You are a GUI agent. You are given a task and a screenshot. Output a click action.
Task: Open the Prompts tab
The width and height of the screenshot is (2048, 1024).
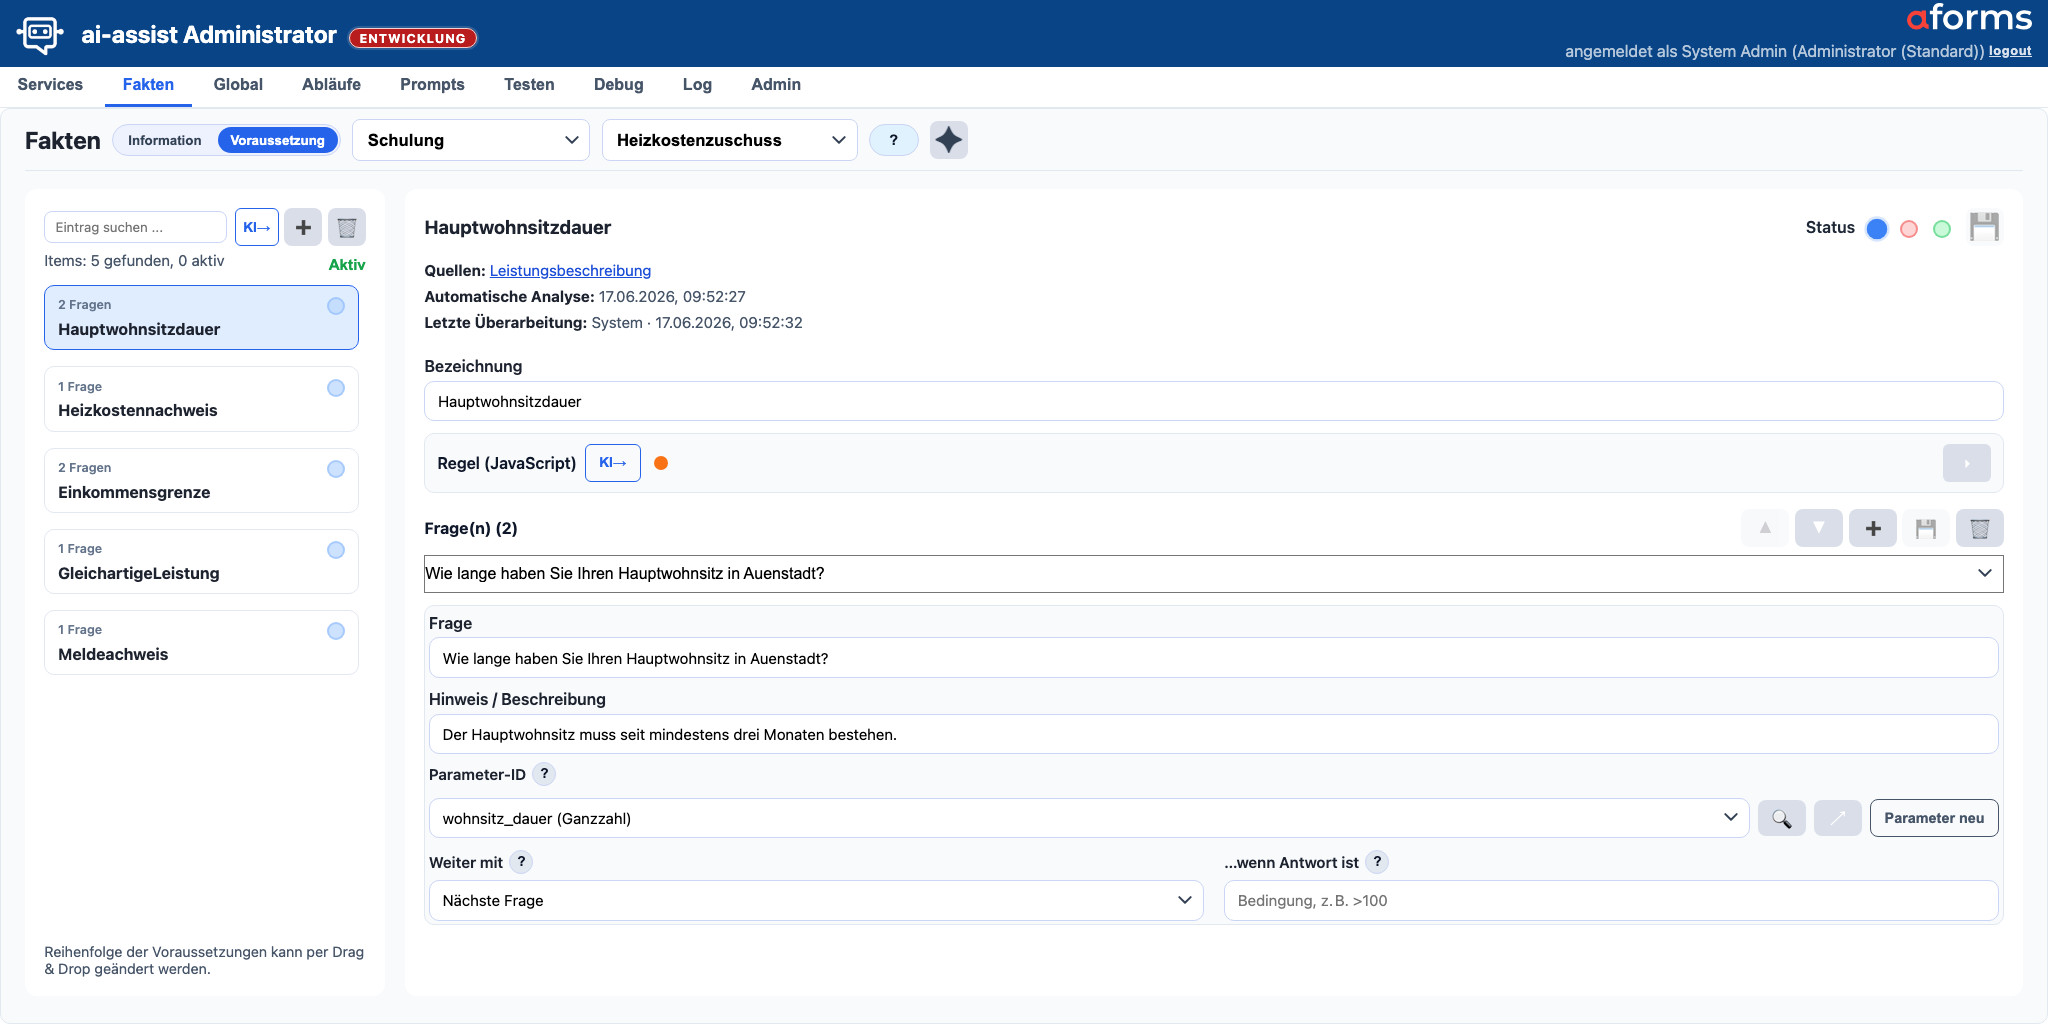click(432, 85)
